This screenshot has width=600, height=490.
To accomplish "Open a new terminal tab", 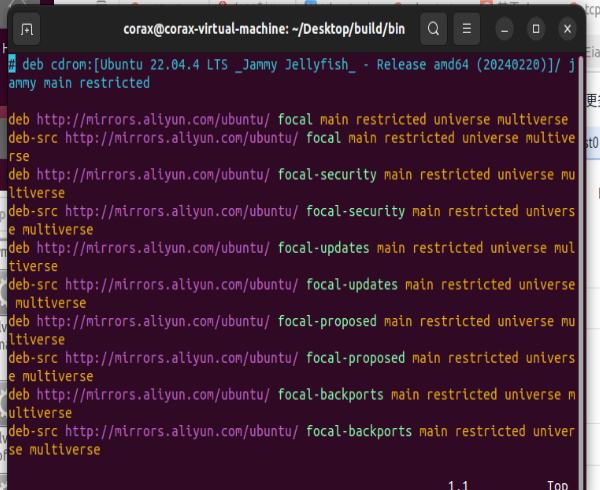I will [x=27, y=29].
